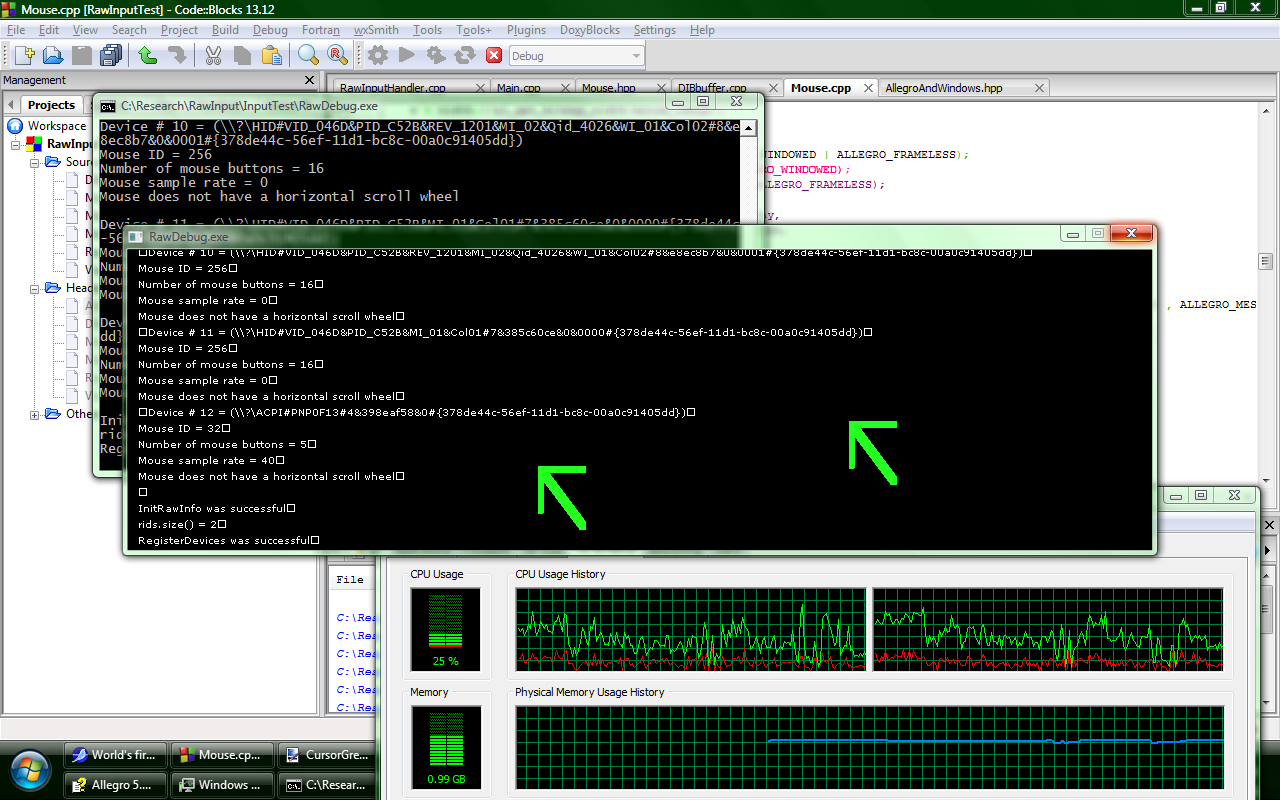The height and width of the screenshot is (800, 1280).
Task: Open the Allegro 5 taskbar button
Action: coord(115,785)
